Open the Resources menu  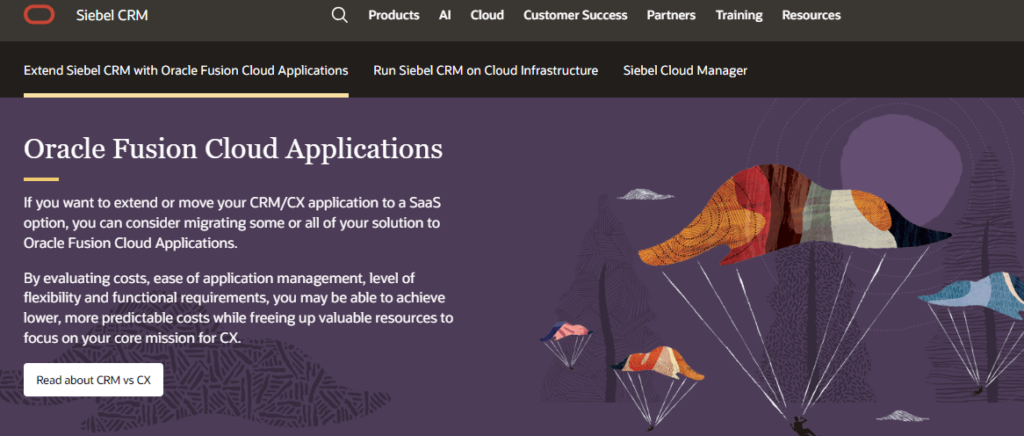(811, 15)
